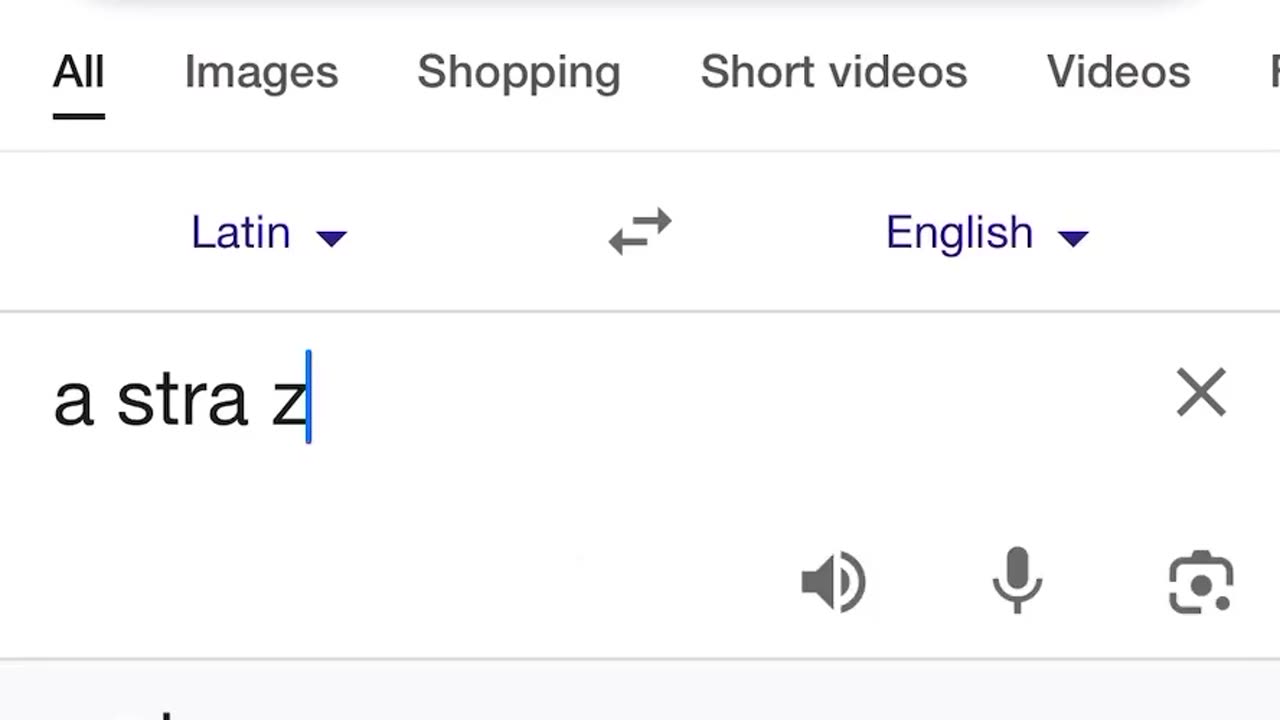This screenshot has height=720, width=1280.
Task: Switch to the All results tab
Action: pyautogui.click(x=78, y=72)
